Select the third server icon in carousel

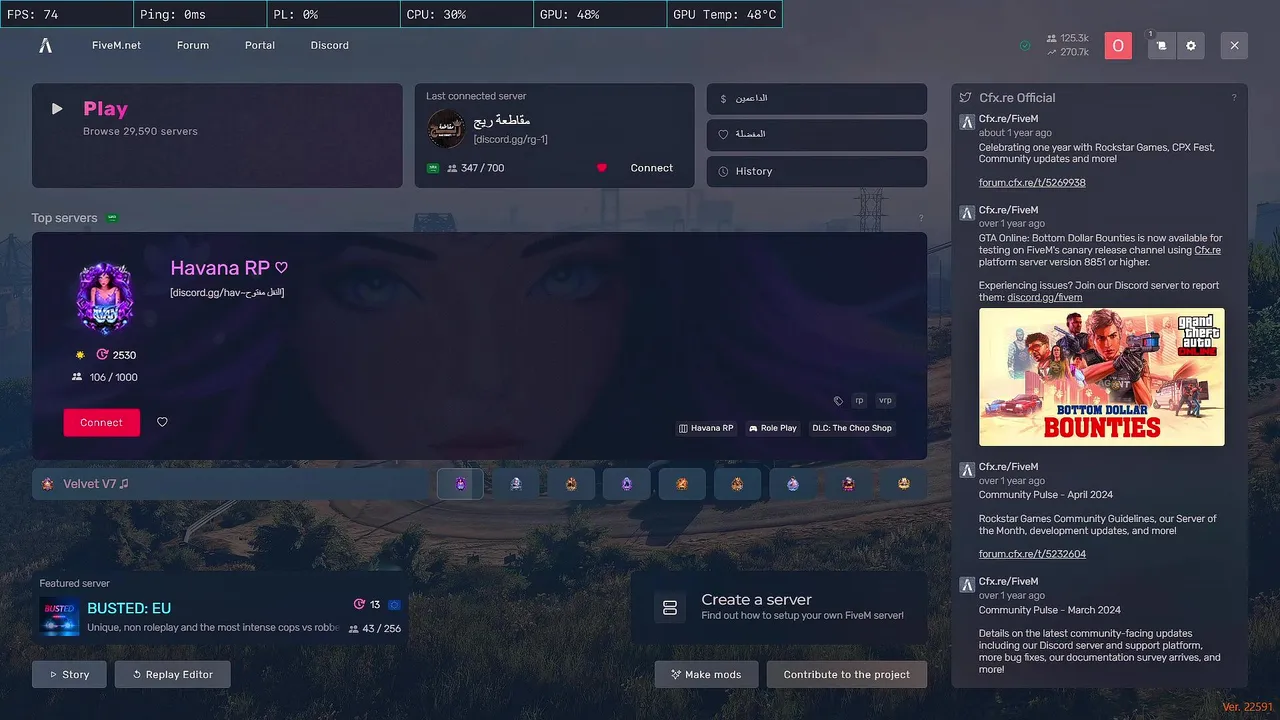click(571, 484)
